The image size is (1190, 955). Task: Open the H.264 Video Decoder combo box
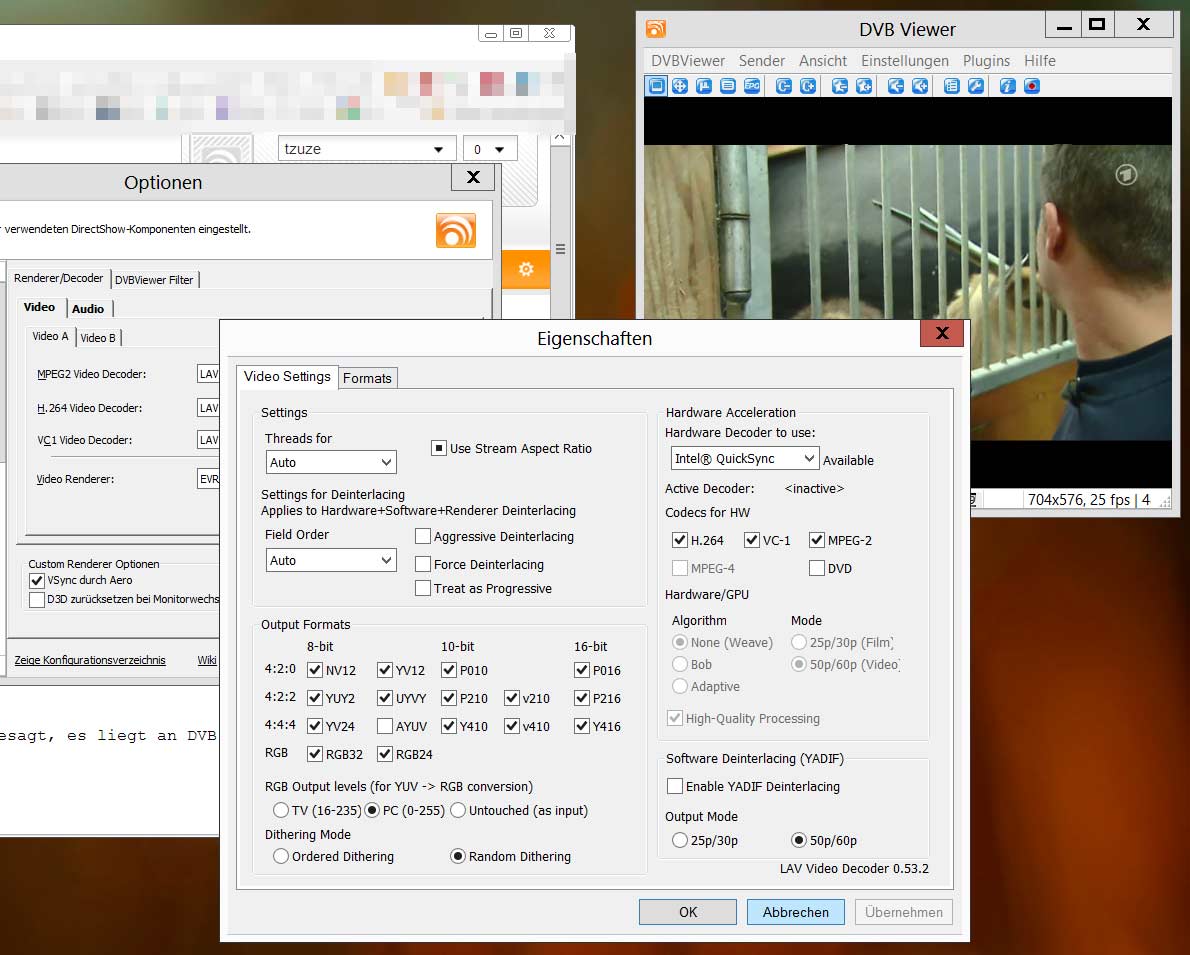[209, 408]
